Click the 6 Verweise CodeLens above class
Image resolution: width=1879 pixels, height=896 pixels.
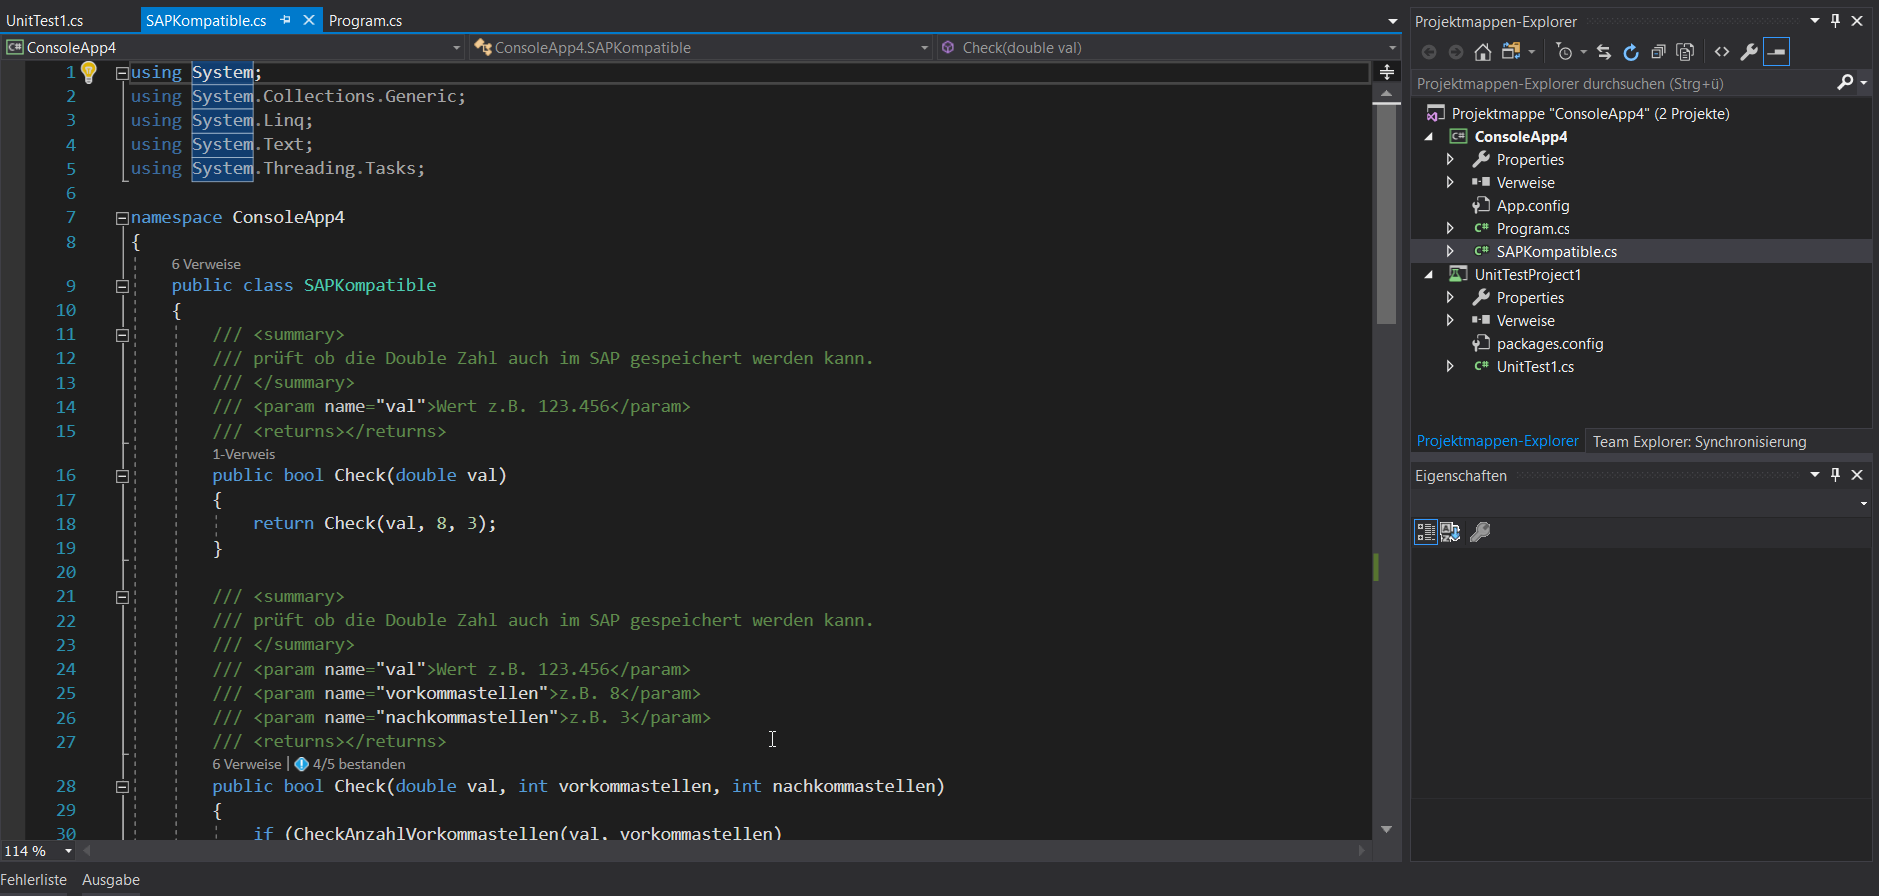coord(206,264)
